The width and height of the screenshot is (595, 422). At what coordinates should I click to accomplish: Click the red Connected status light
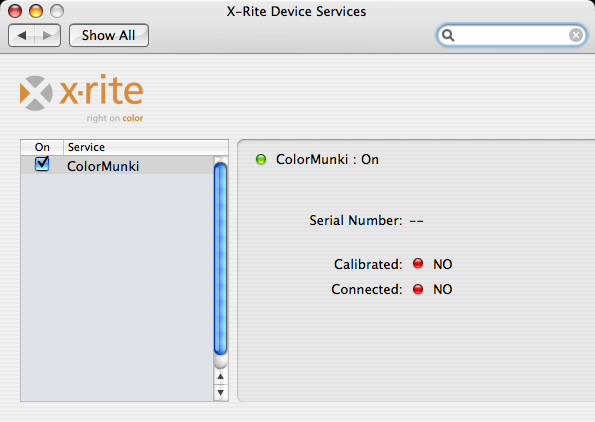[418, 289]
